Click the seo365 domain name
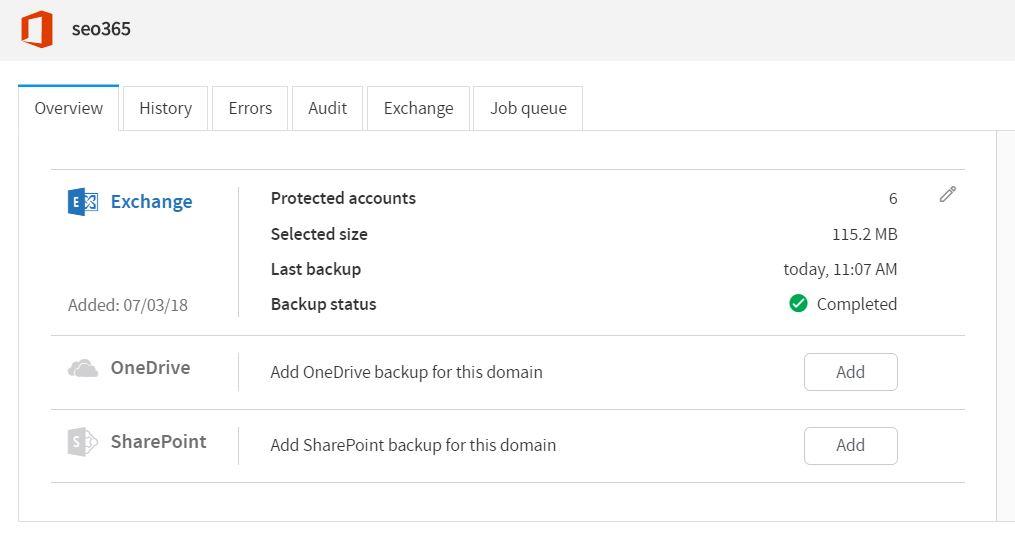This screenshot has height=539, width=1015. point(101,29)
